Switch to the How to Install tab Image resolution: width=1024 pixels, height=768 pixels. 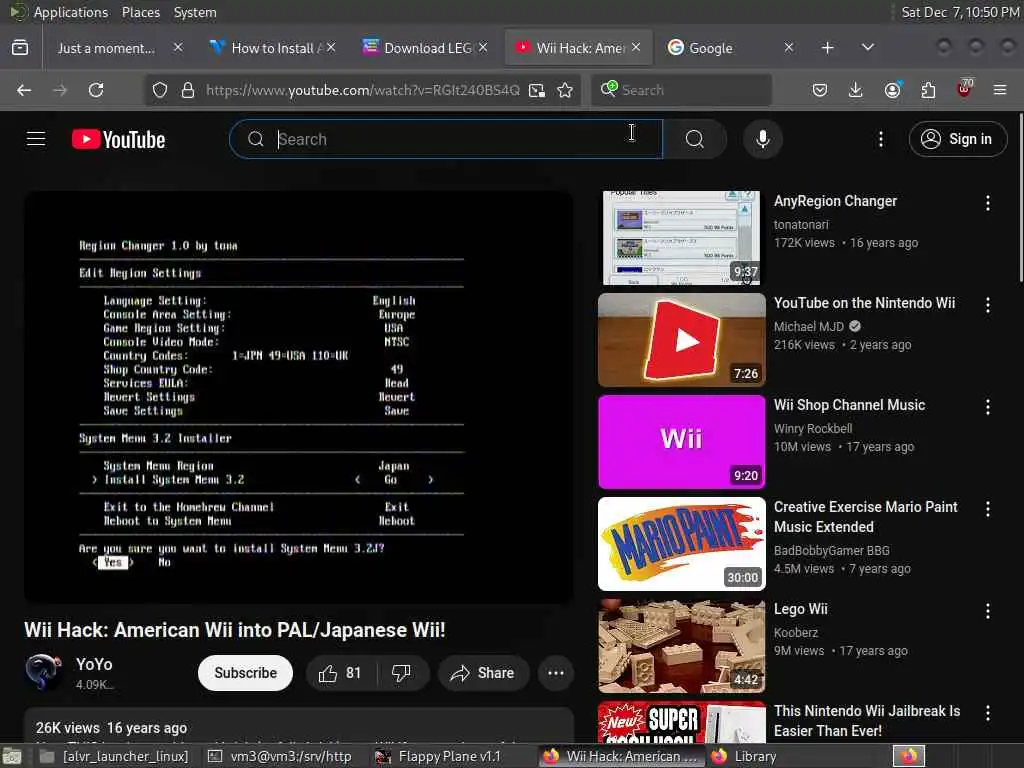[x=273, y=48]
